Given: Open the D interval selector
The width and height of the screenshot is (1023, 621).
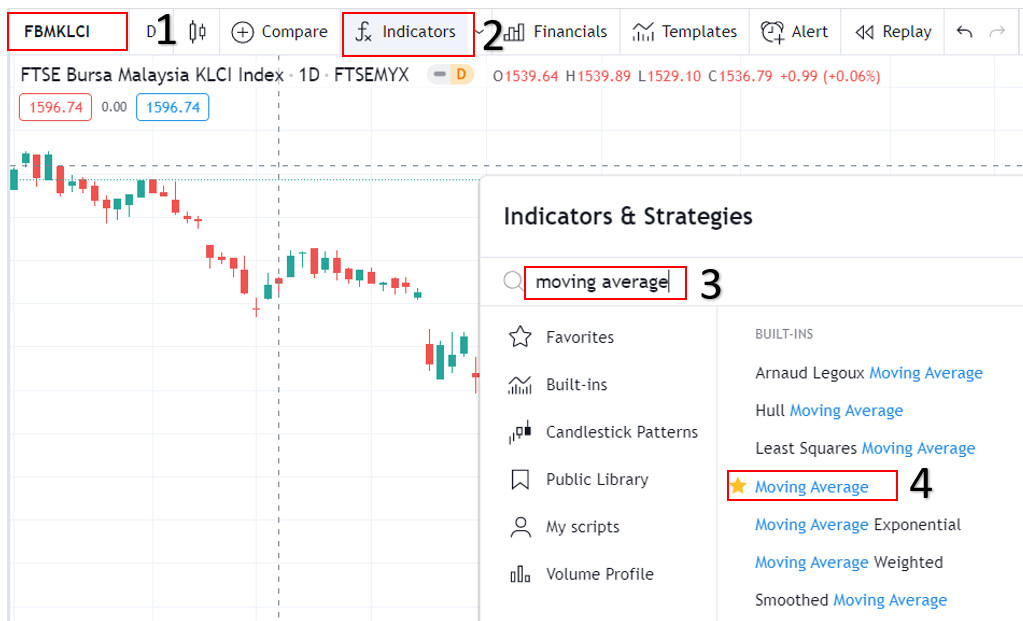Looking at the screenshot, I should 151,32.
